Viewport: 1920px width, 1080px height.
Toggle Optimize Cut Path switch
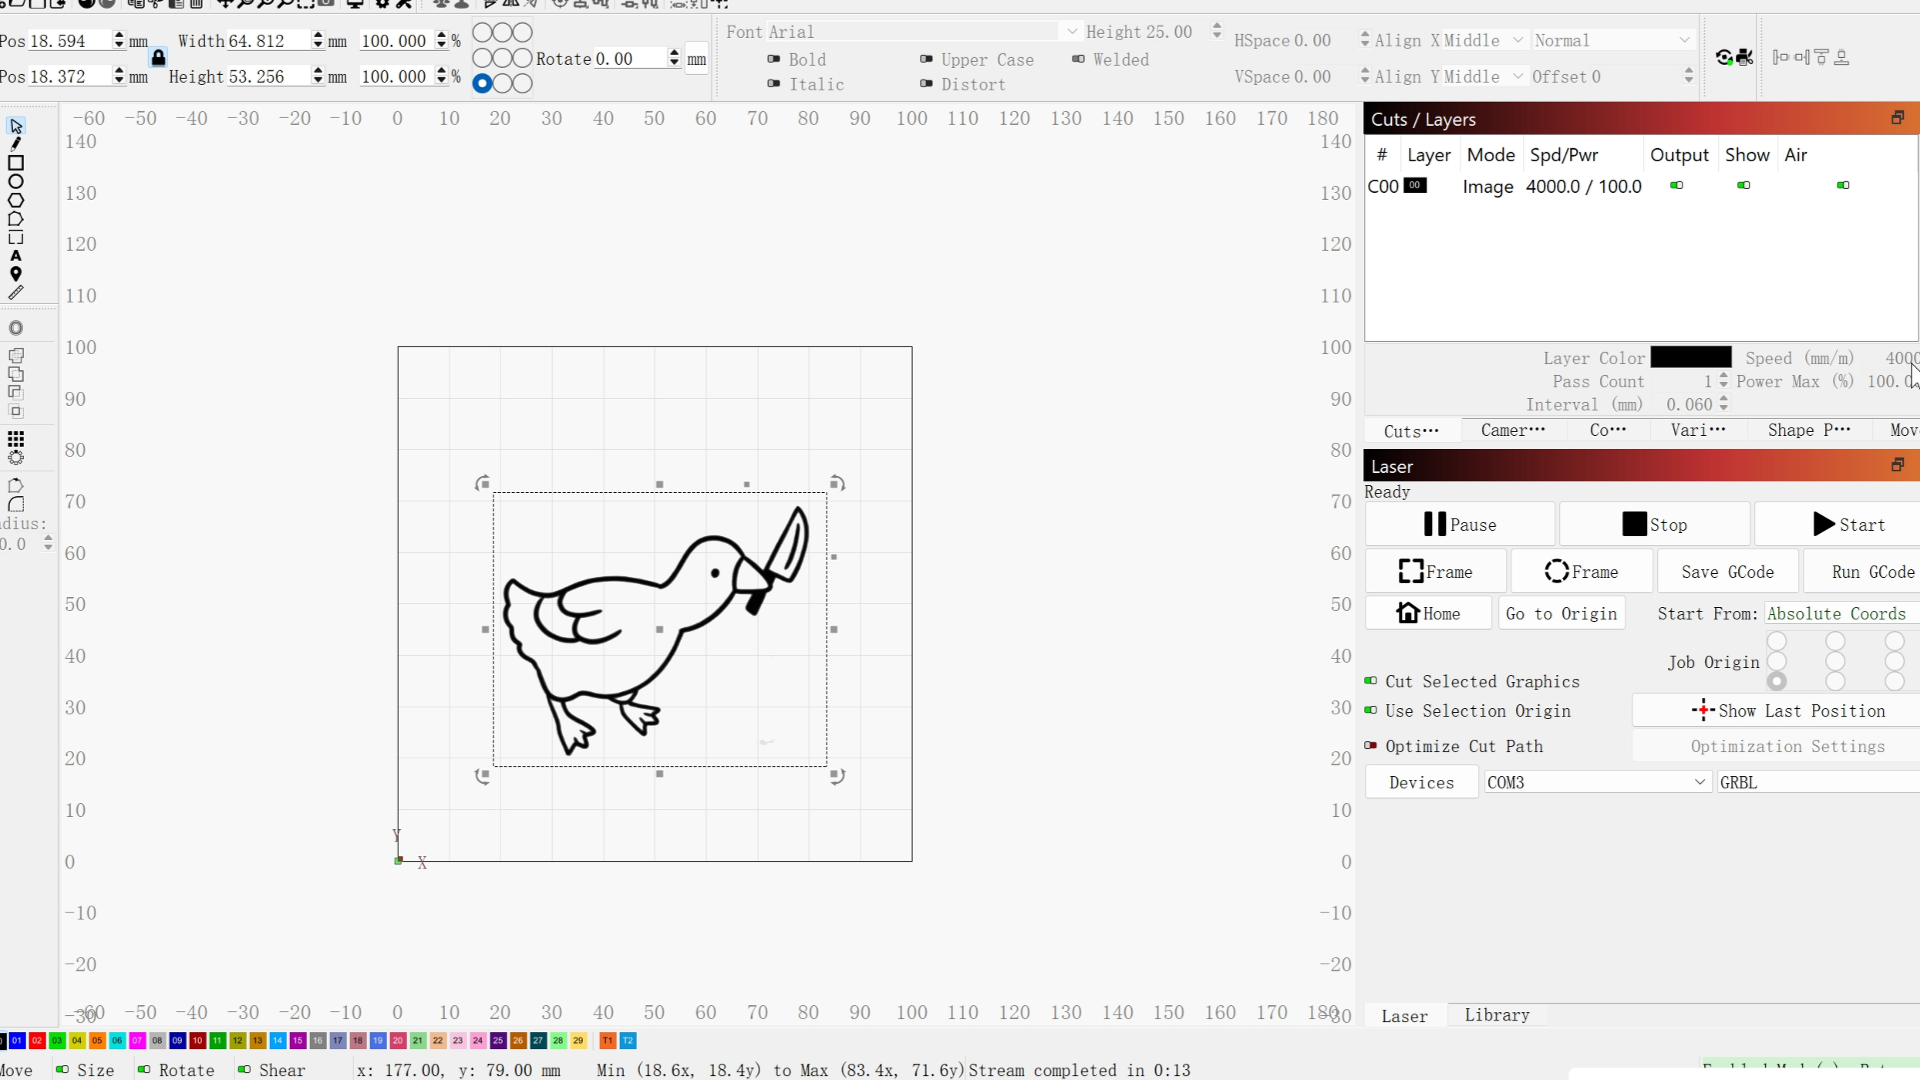coord(1371,746)
